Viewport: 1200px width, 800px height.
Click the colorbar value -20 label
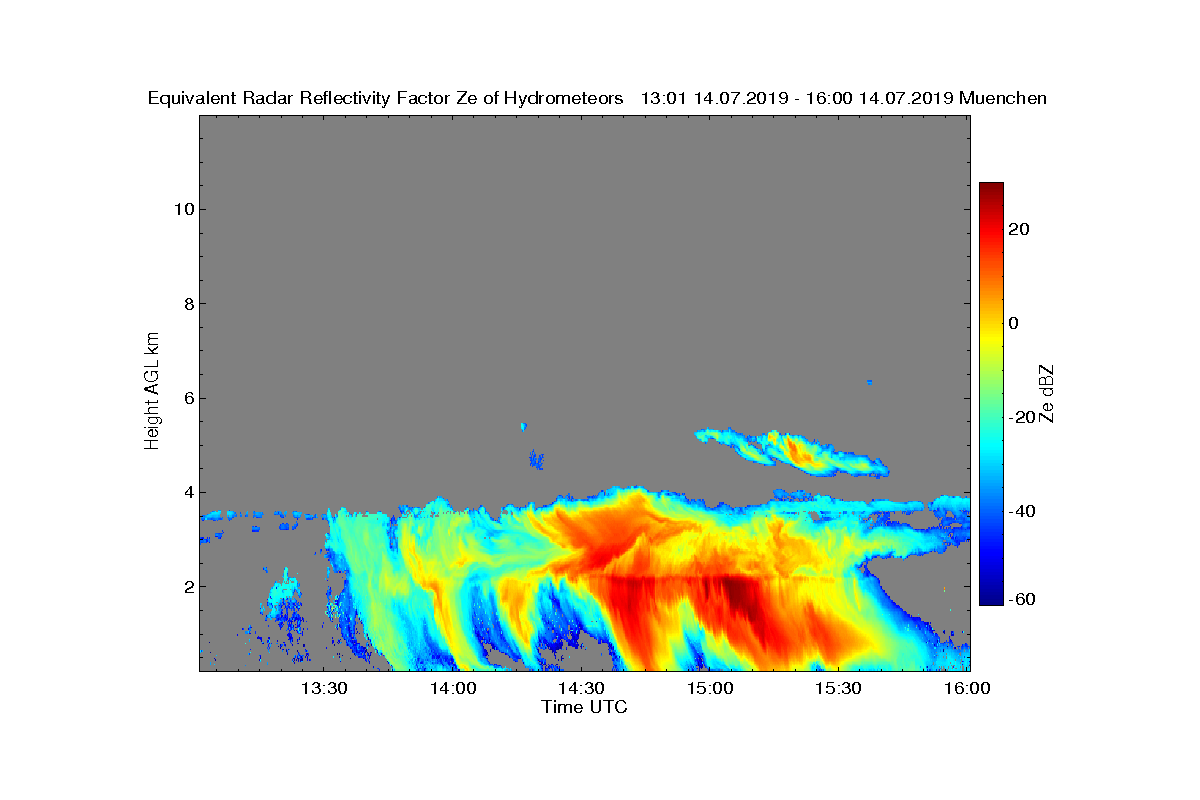point(1020,417)
